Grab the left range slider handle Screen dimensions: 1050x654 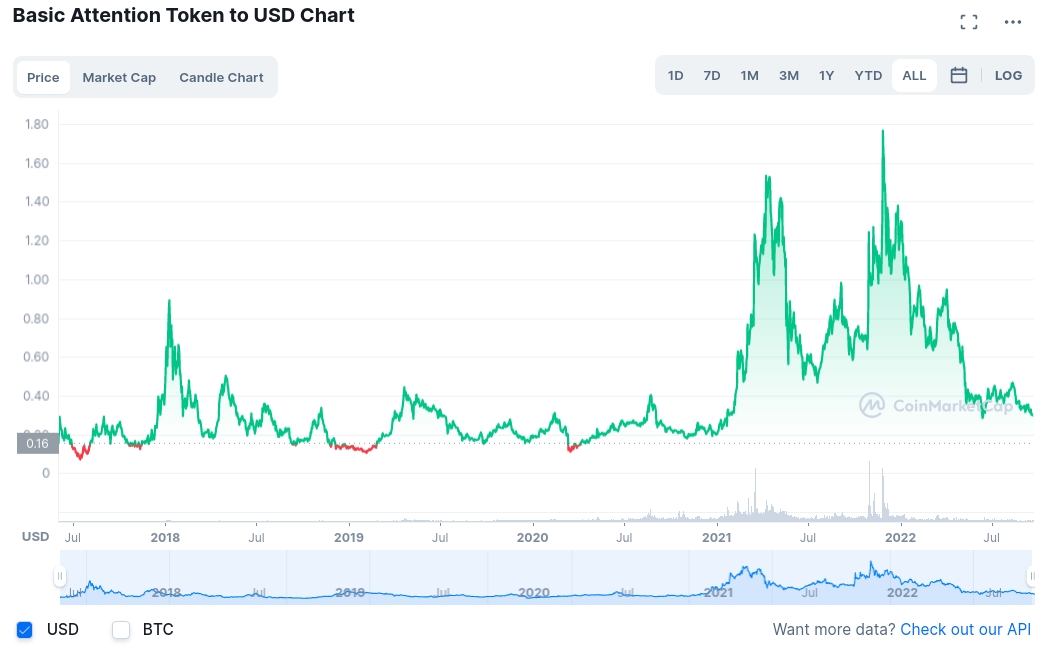coord(60,576)
